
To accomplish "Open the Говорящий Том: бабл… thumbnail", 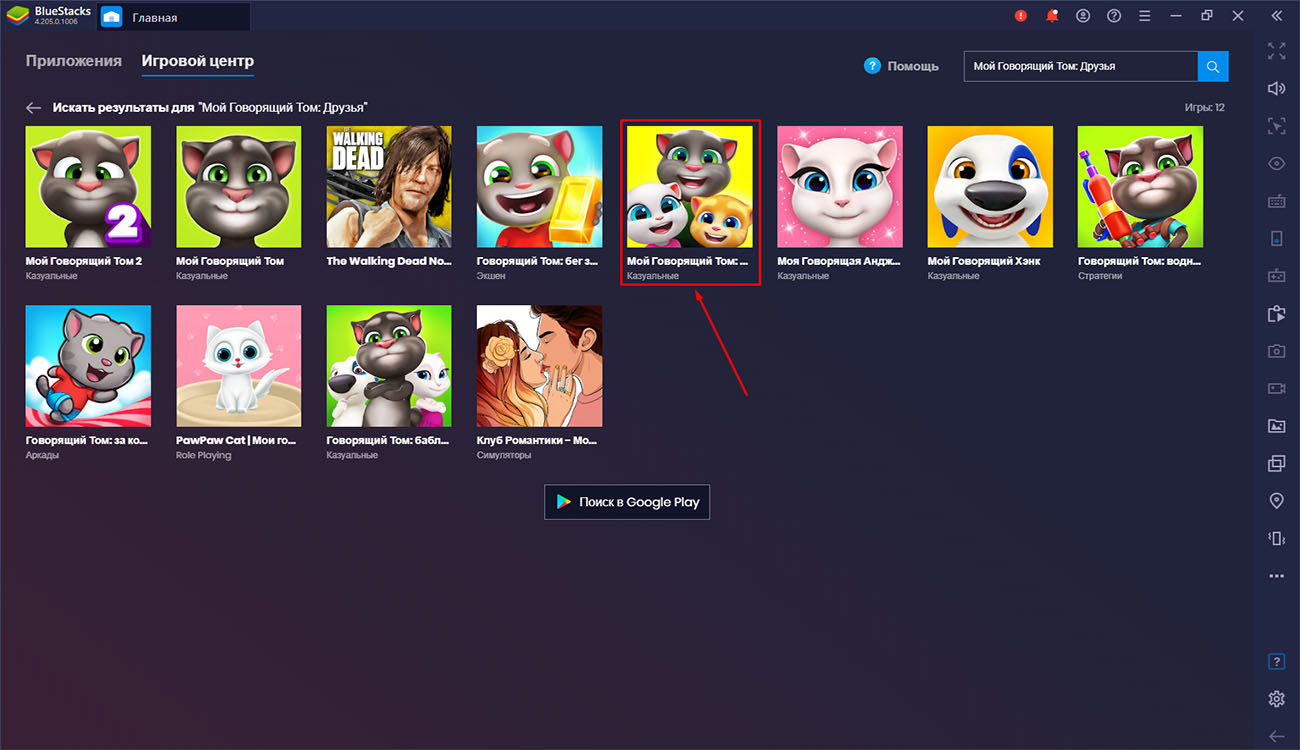I will (389, 366).
